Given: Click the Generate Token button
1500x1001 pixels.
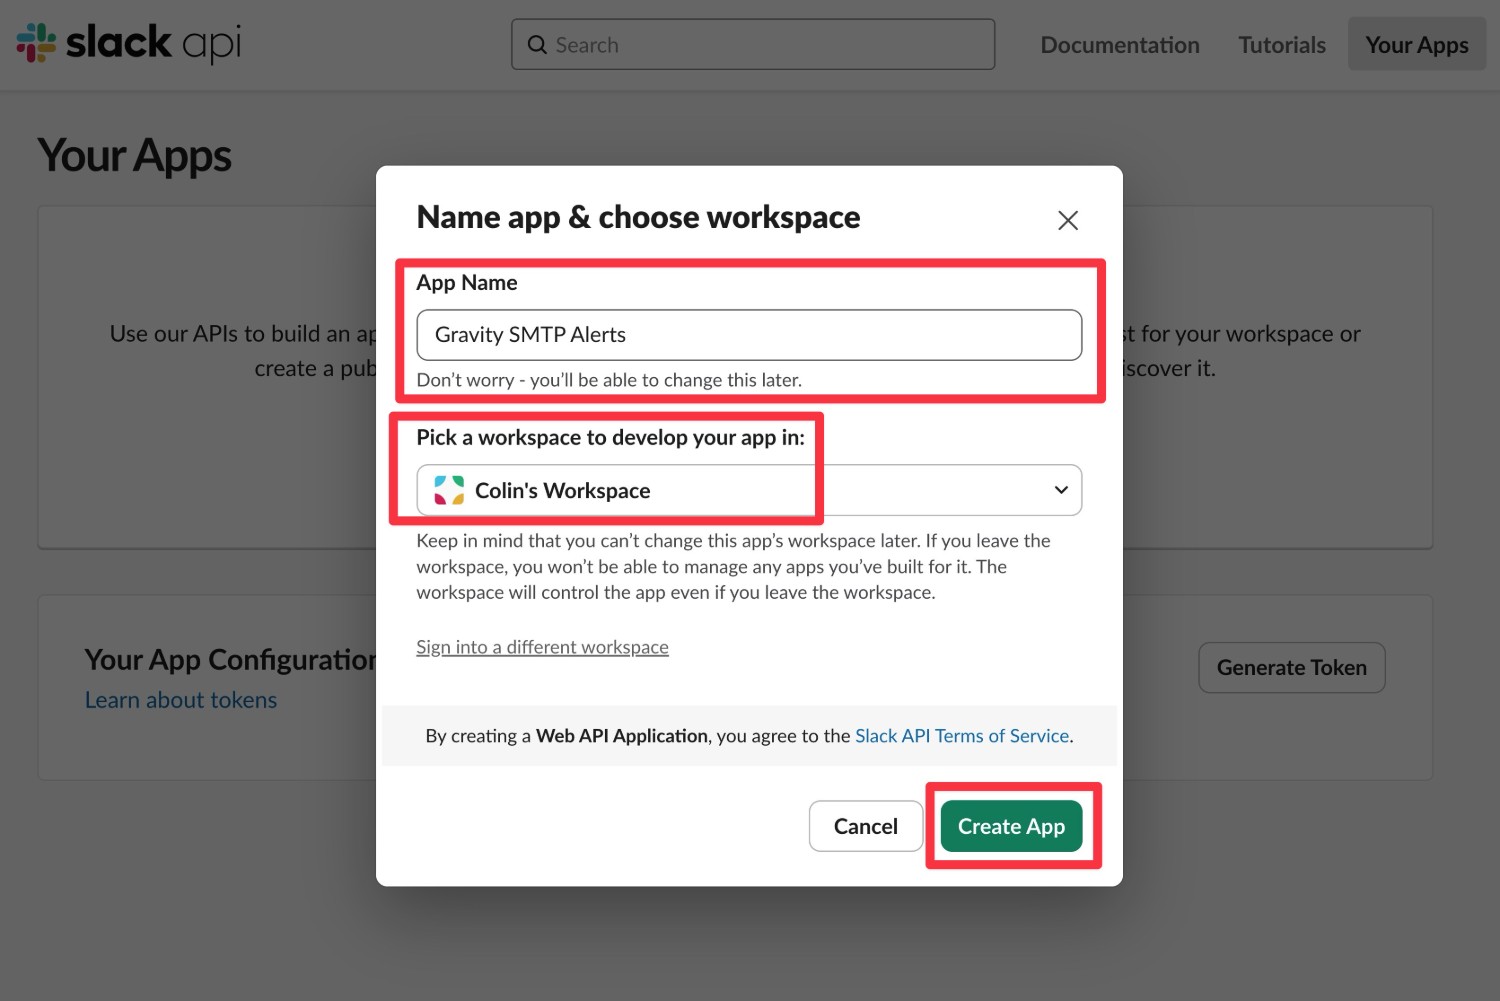Looking at the screenshot, I should (1292, 667).
